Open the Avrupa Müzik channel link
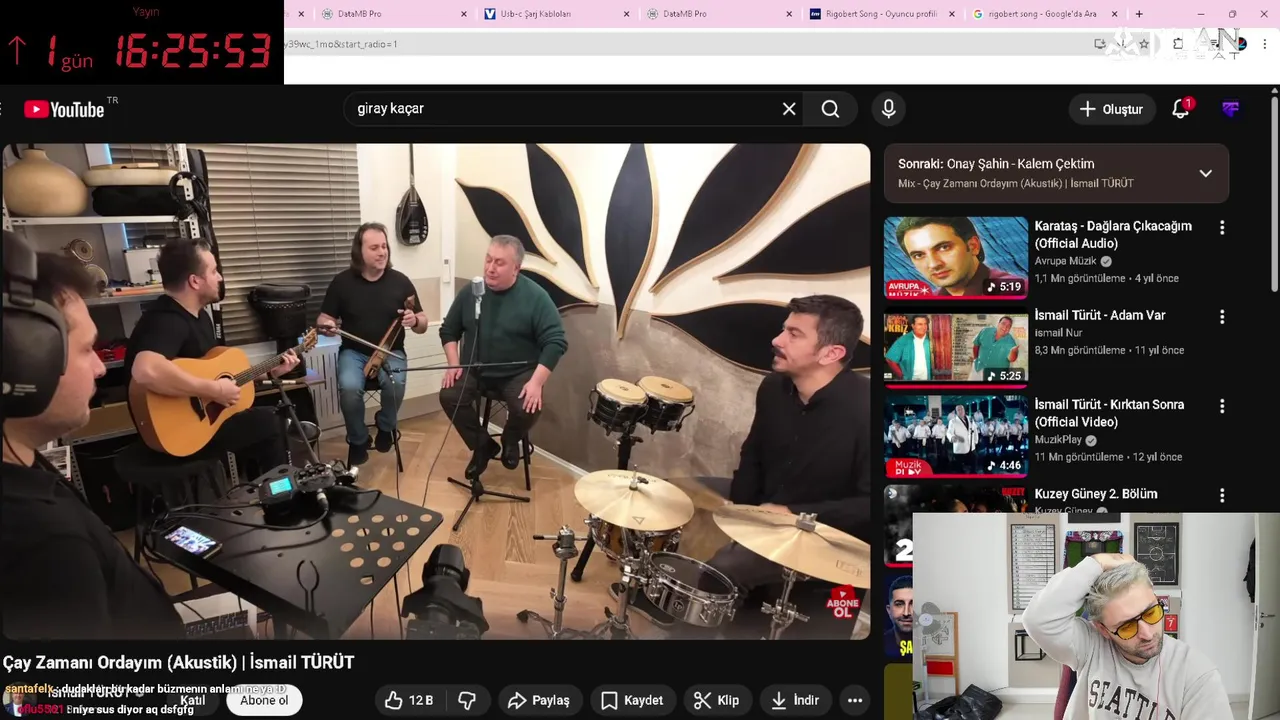The image size is (1280, 720). [x=1066, y=261]
